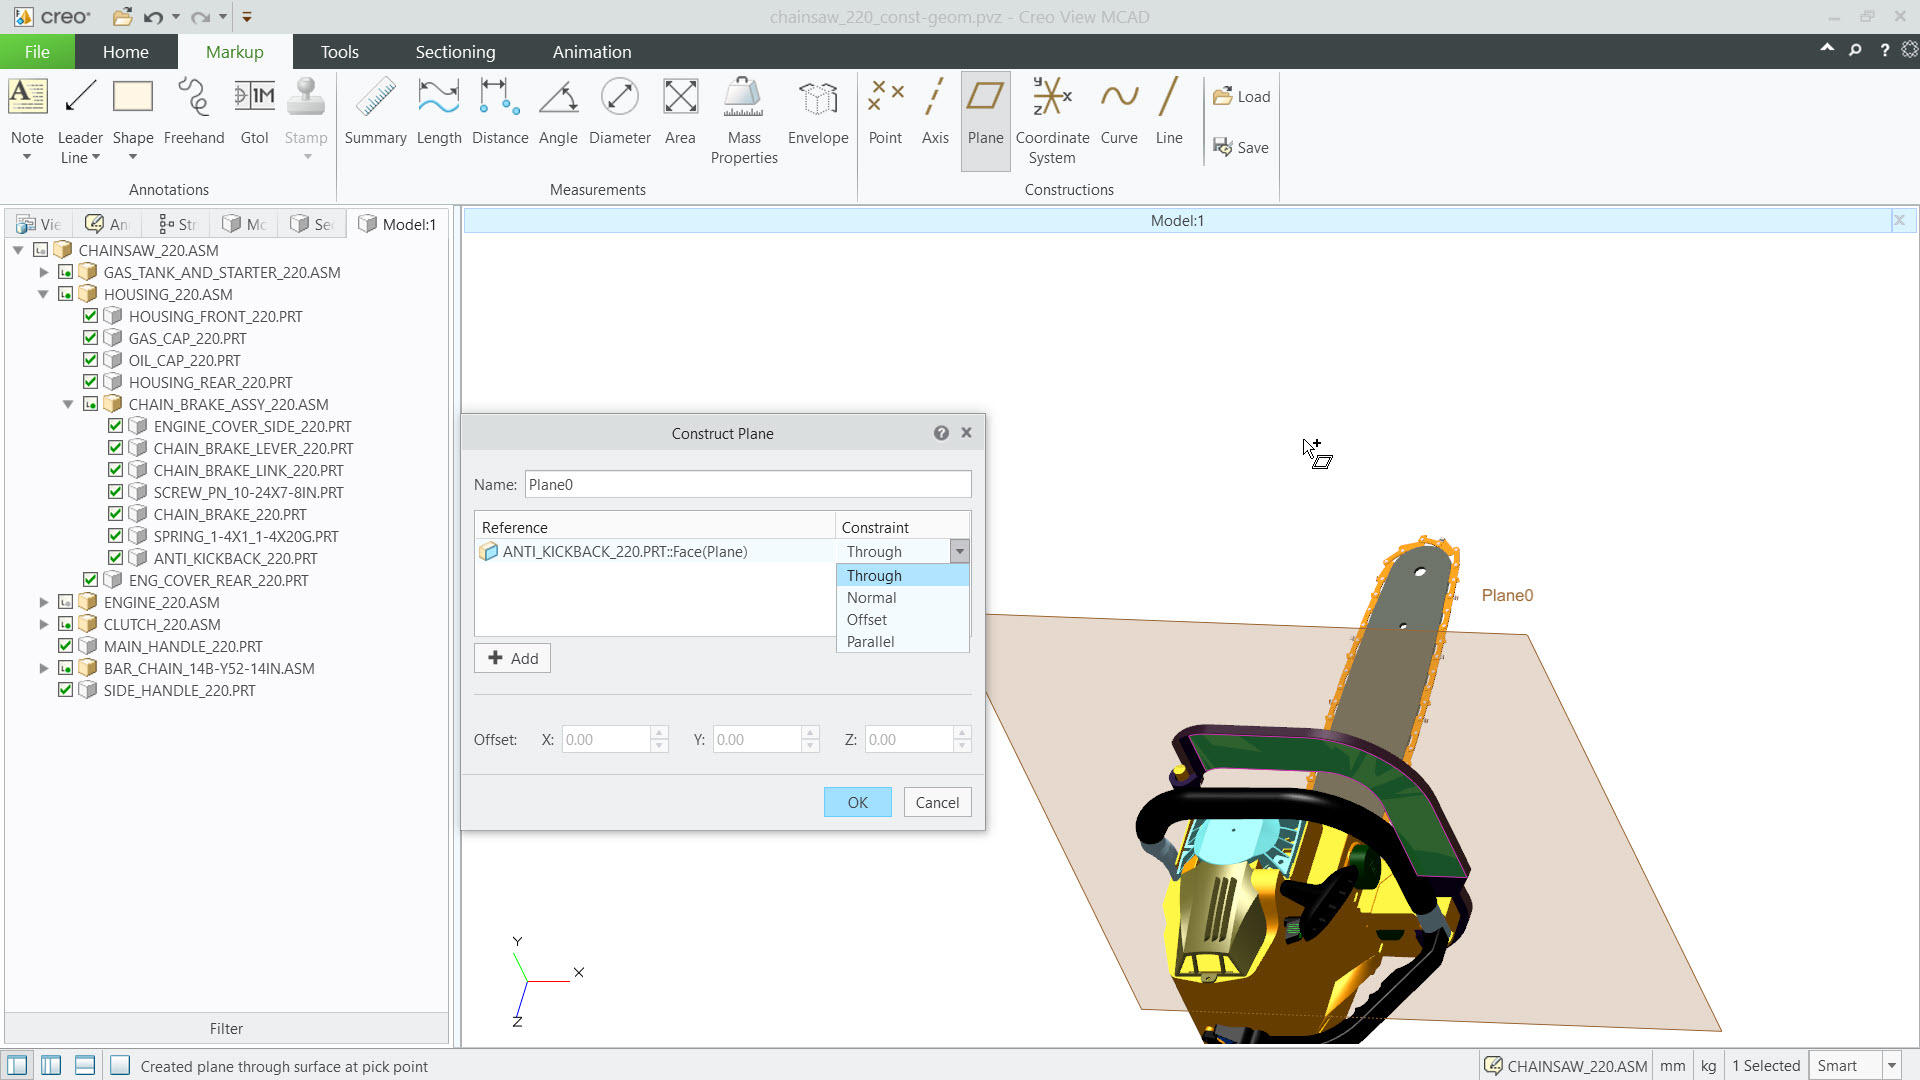1920x1080 pixels.
Task: Open Mass Properties tool
Action: pos(744,121)
